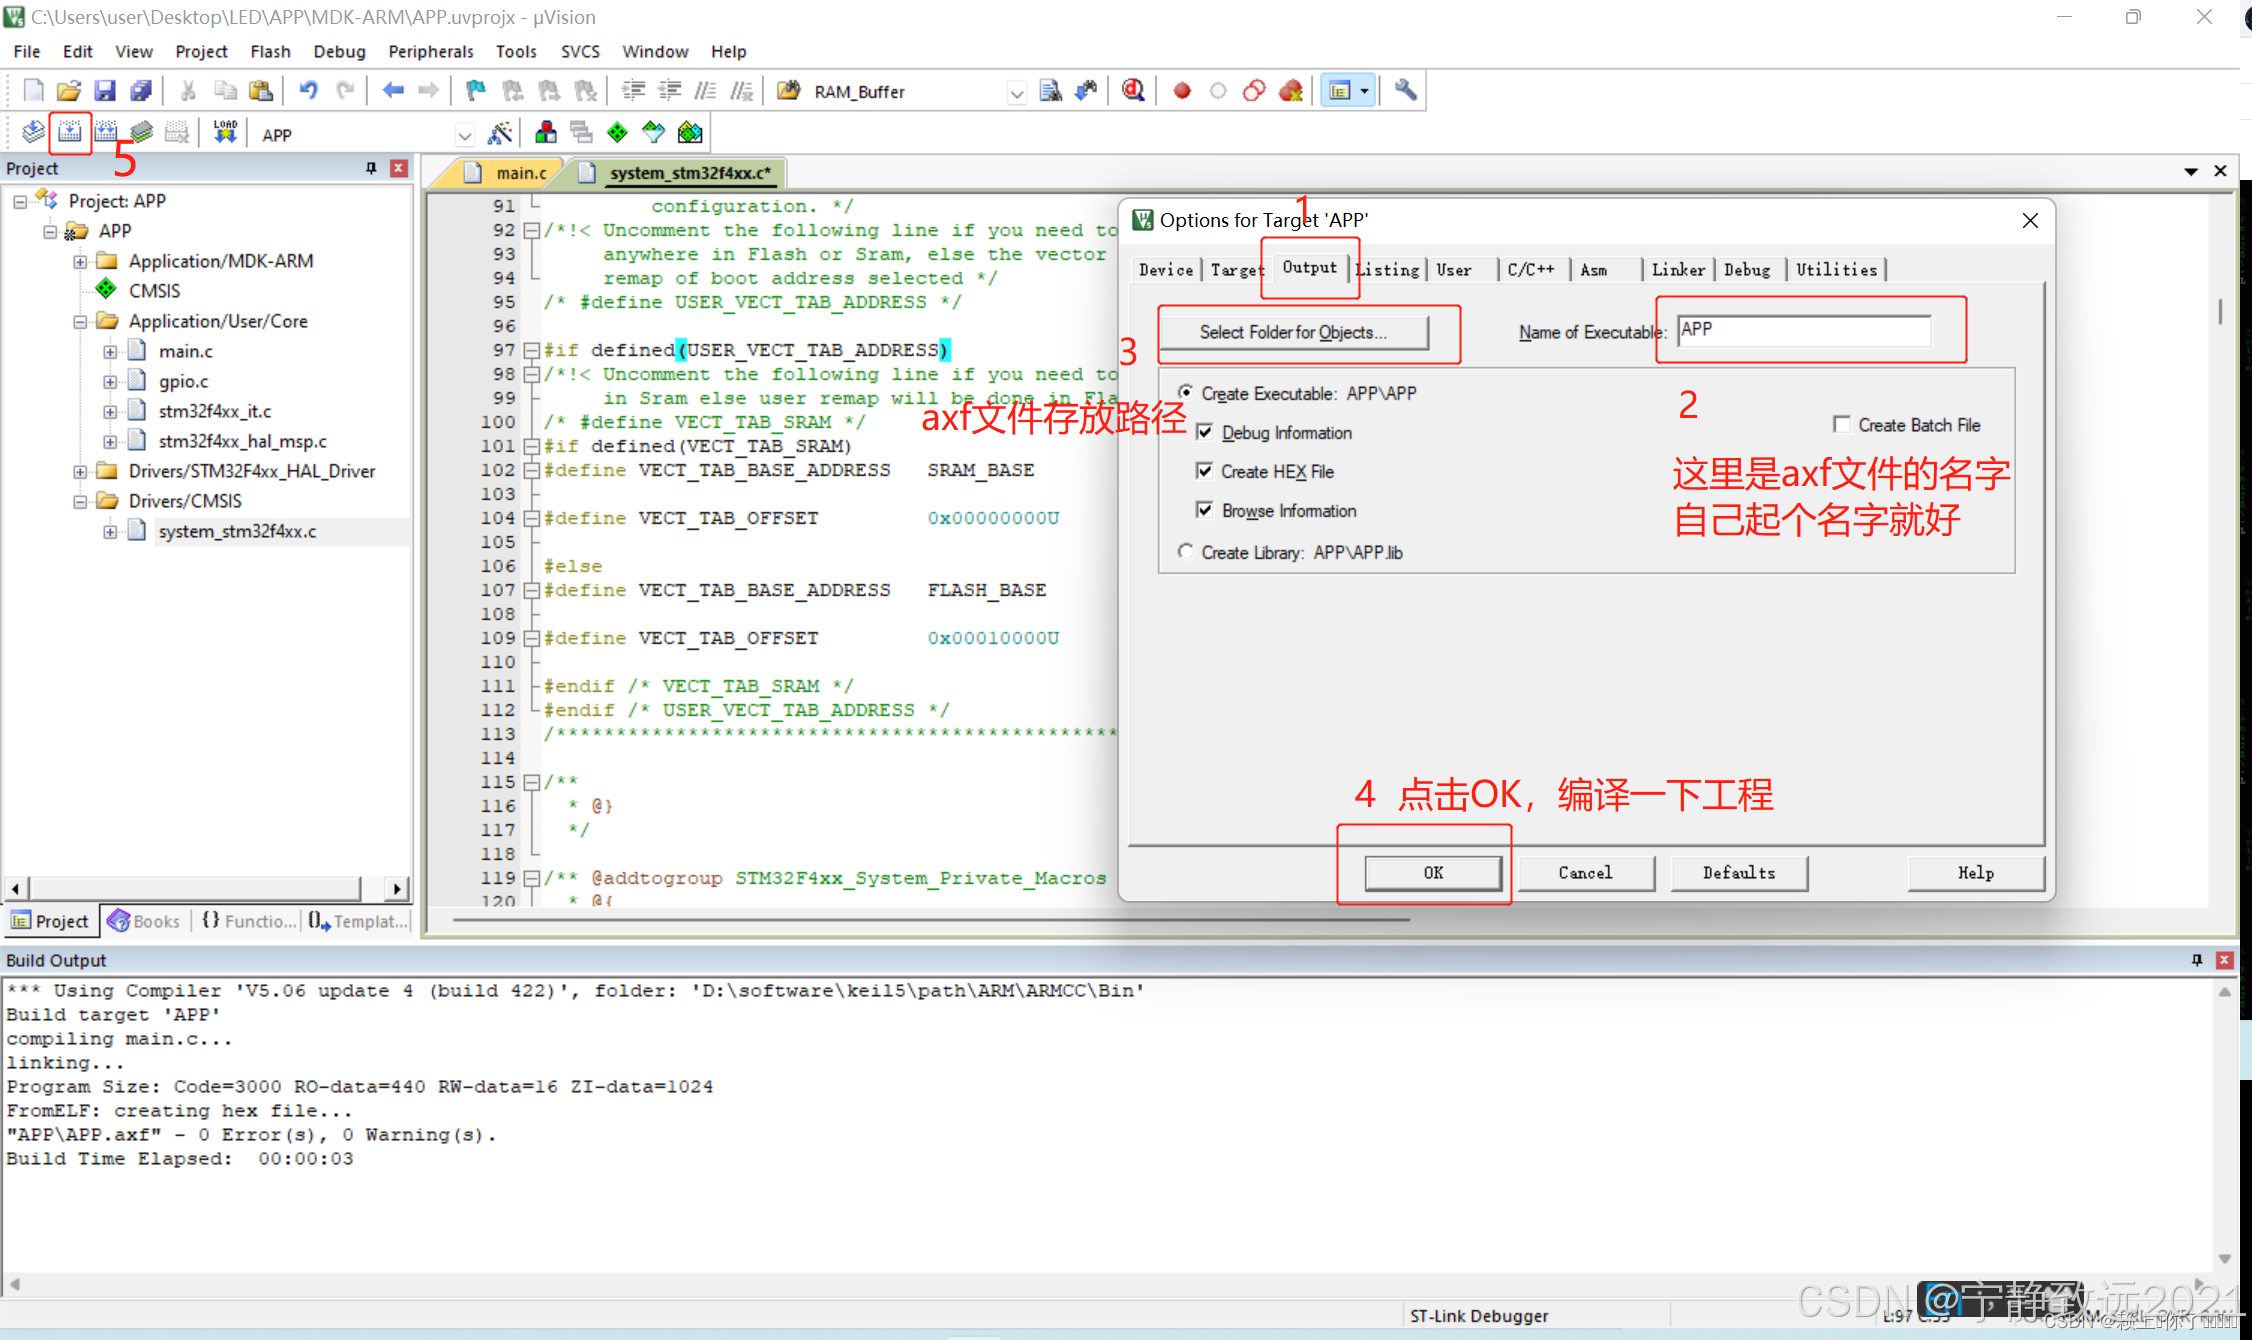Click OK in Options for Target dialog
This screenshot has width=2252, height=1340.
click(1433, 873)
